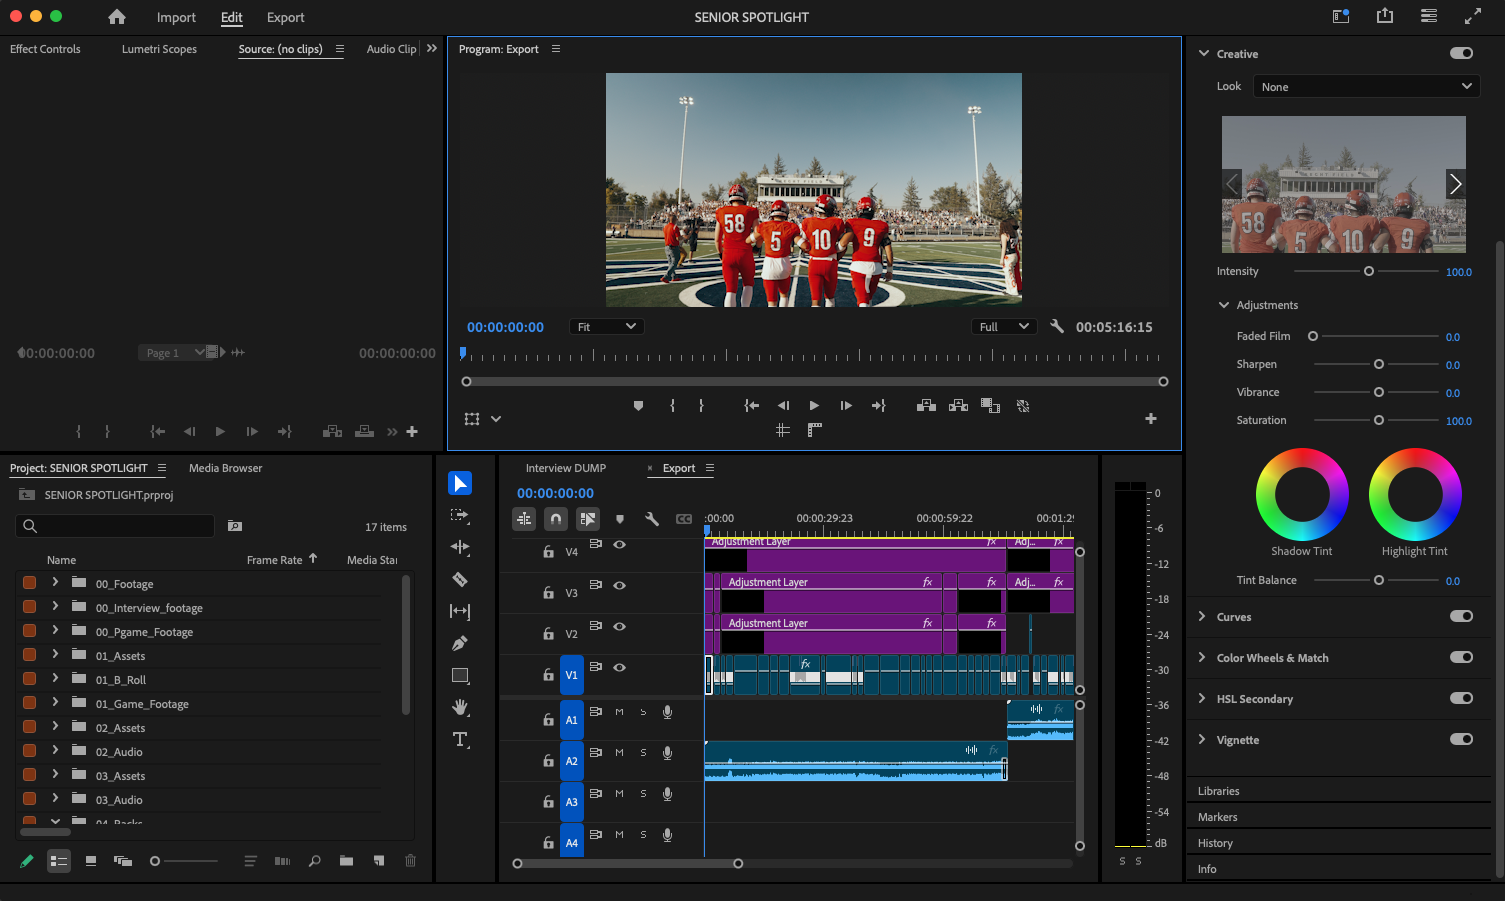Click the Shadow Tint color wheel
The height and width of the screenshot is (901, 1505).
[x=1302, y=494]
